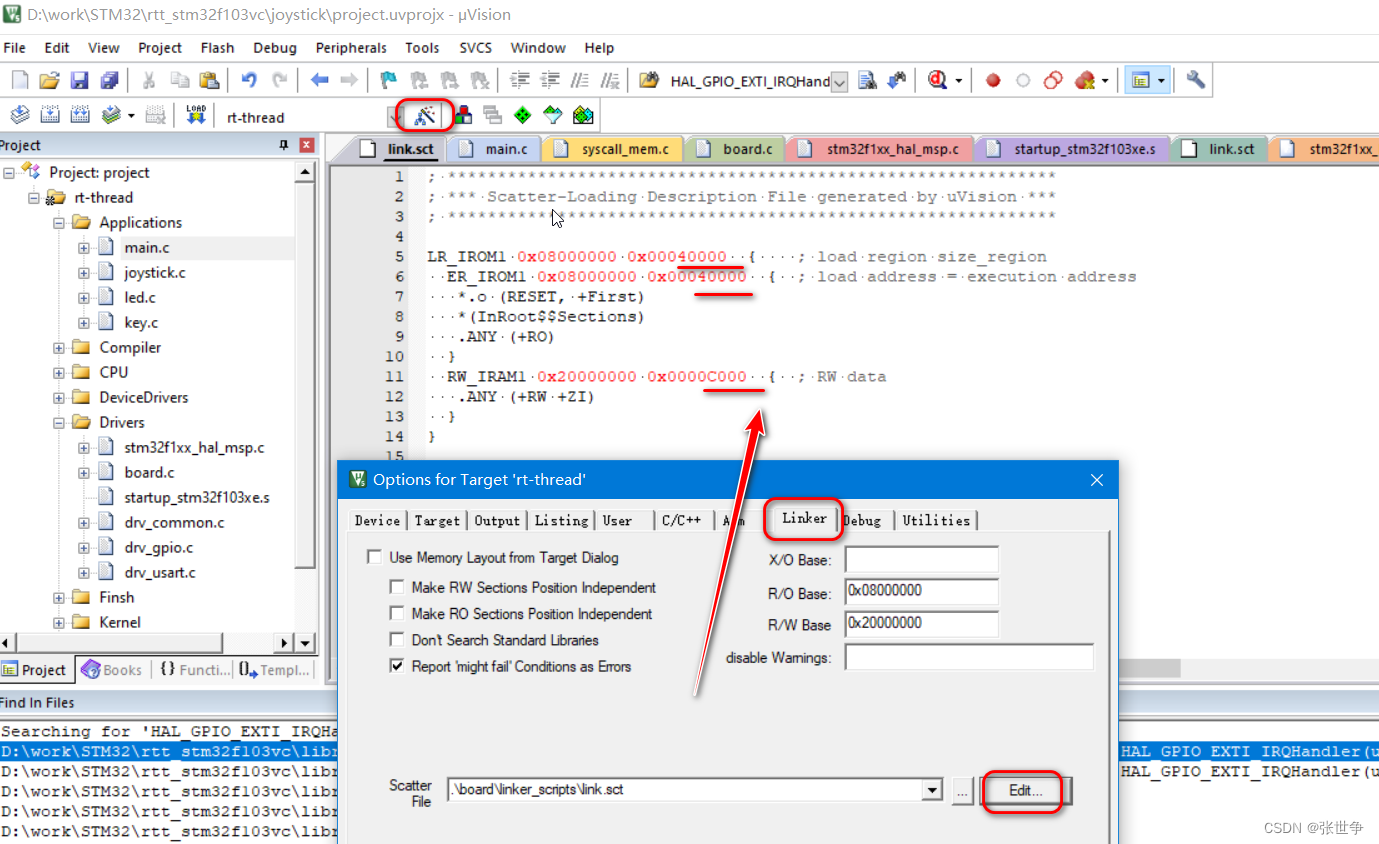The height and width of the screenshot is (844, 1379).
Task: Enable the Use Memory Layout from Target Dialog checkbox
Action: coord(374,557)
